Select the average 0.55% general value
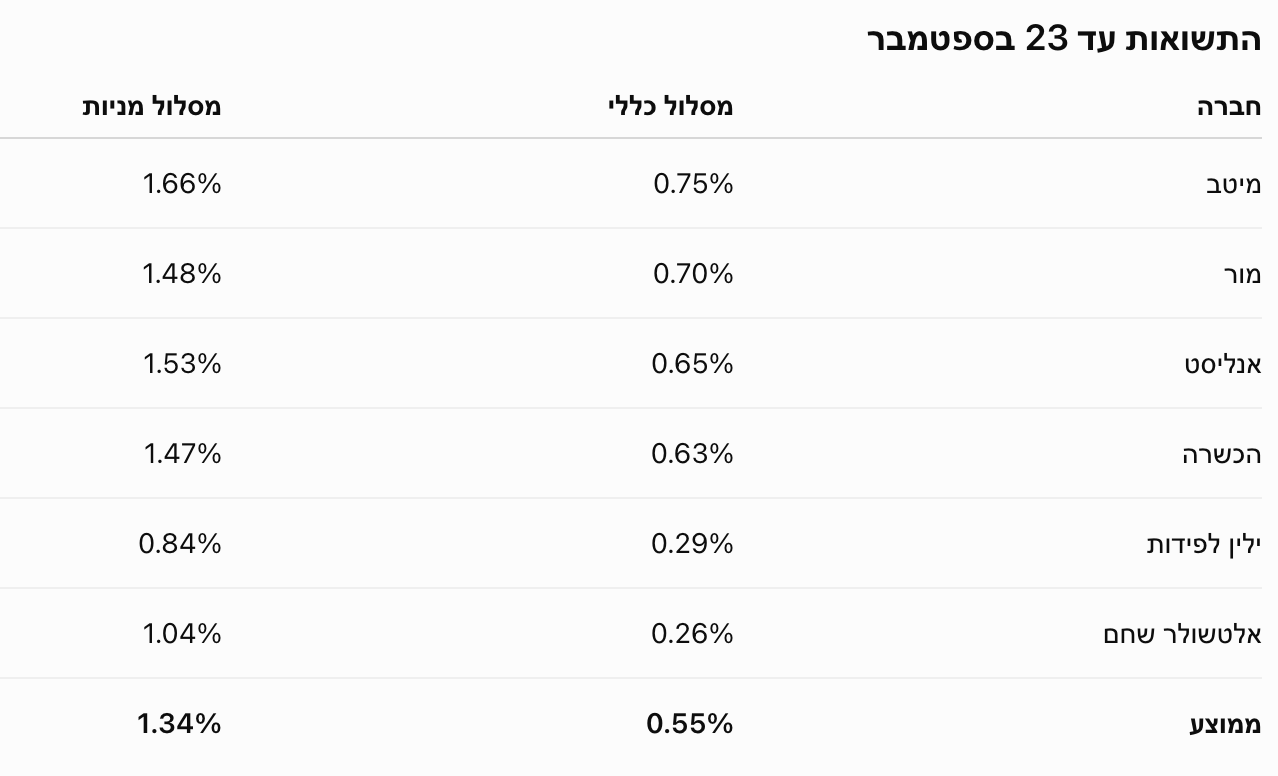This screenshot has height=776, width=1278. [x=690, y=724]
